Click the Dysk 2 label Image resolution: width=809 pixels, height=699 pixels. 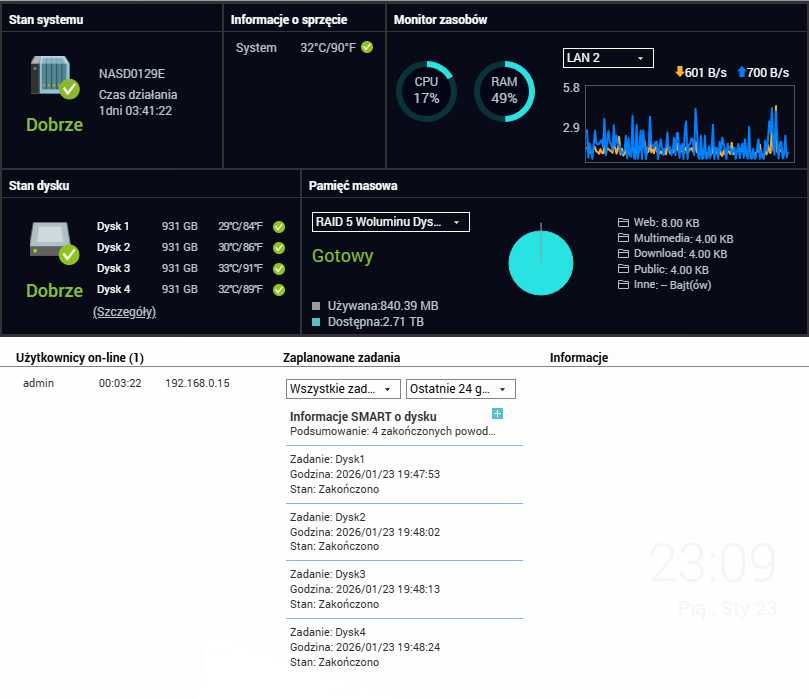point(114,248)
